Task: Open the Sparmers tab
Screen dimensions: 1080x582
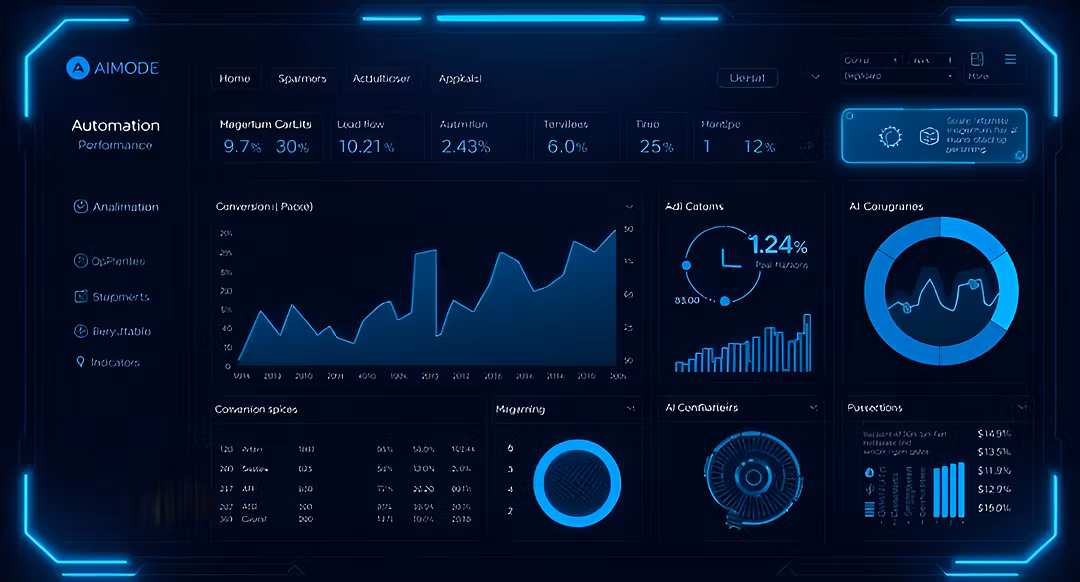Action: click(x=302, y=78)
